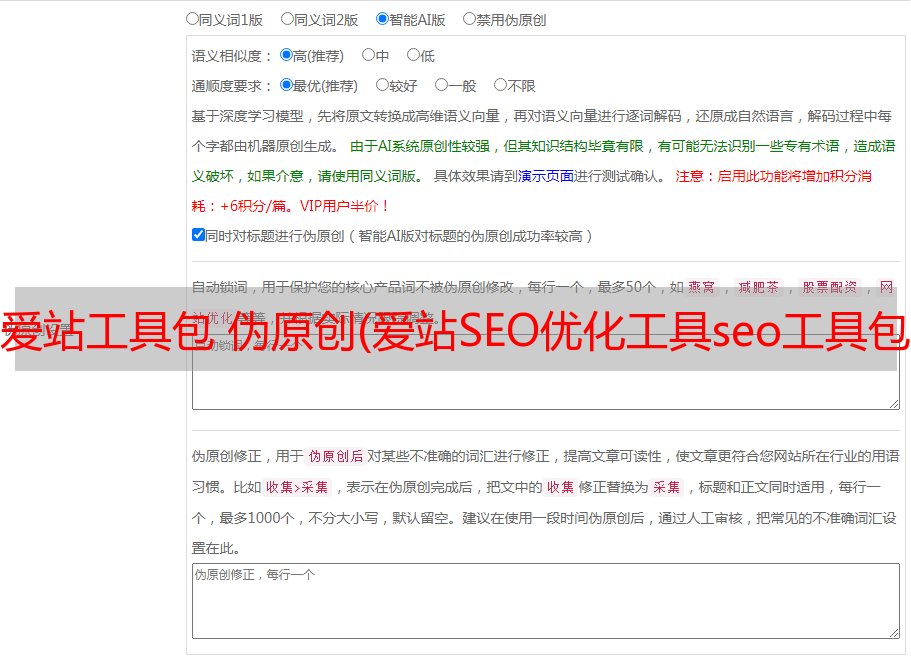The width and height of the screenshot is (911, 658).
Task: Grab the resize handle of 伪原创修正 textarea
Action: (894, 633)
